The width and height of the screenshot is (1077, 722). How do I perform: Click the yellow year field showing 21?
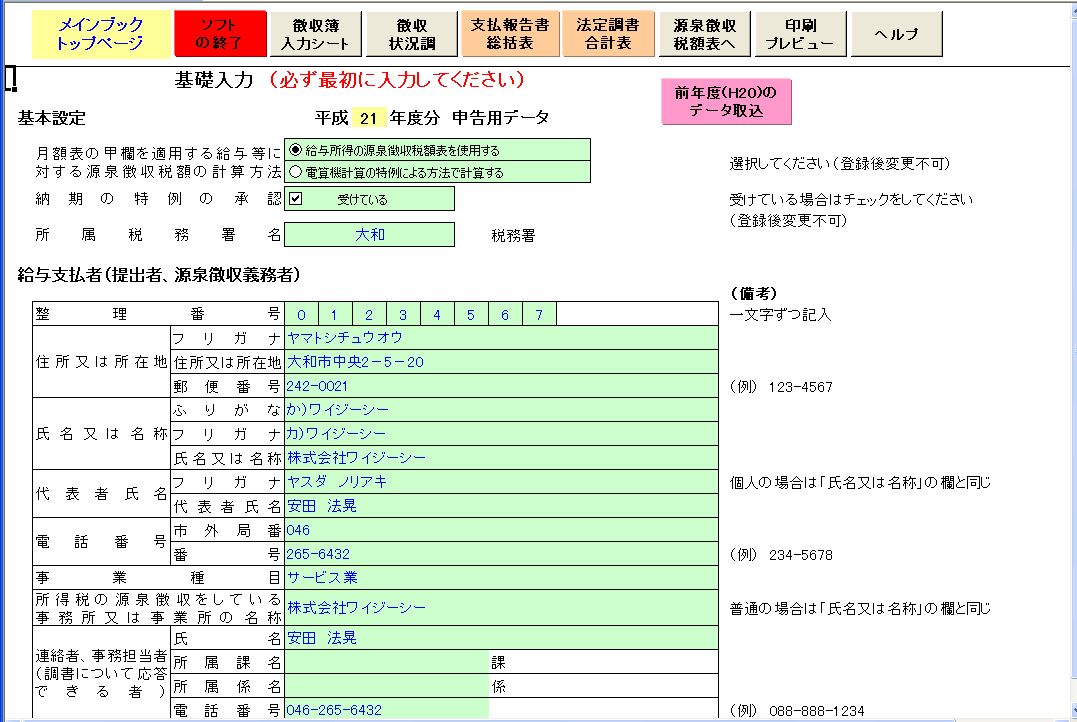coord(368,118)
